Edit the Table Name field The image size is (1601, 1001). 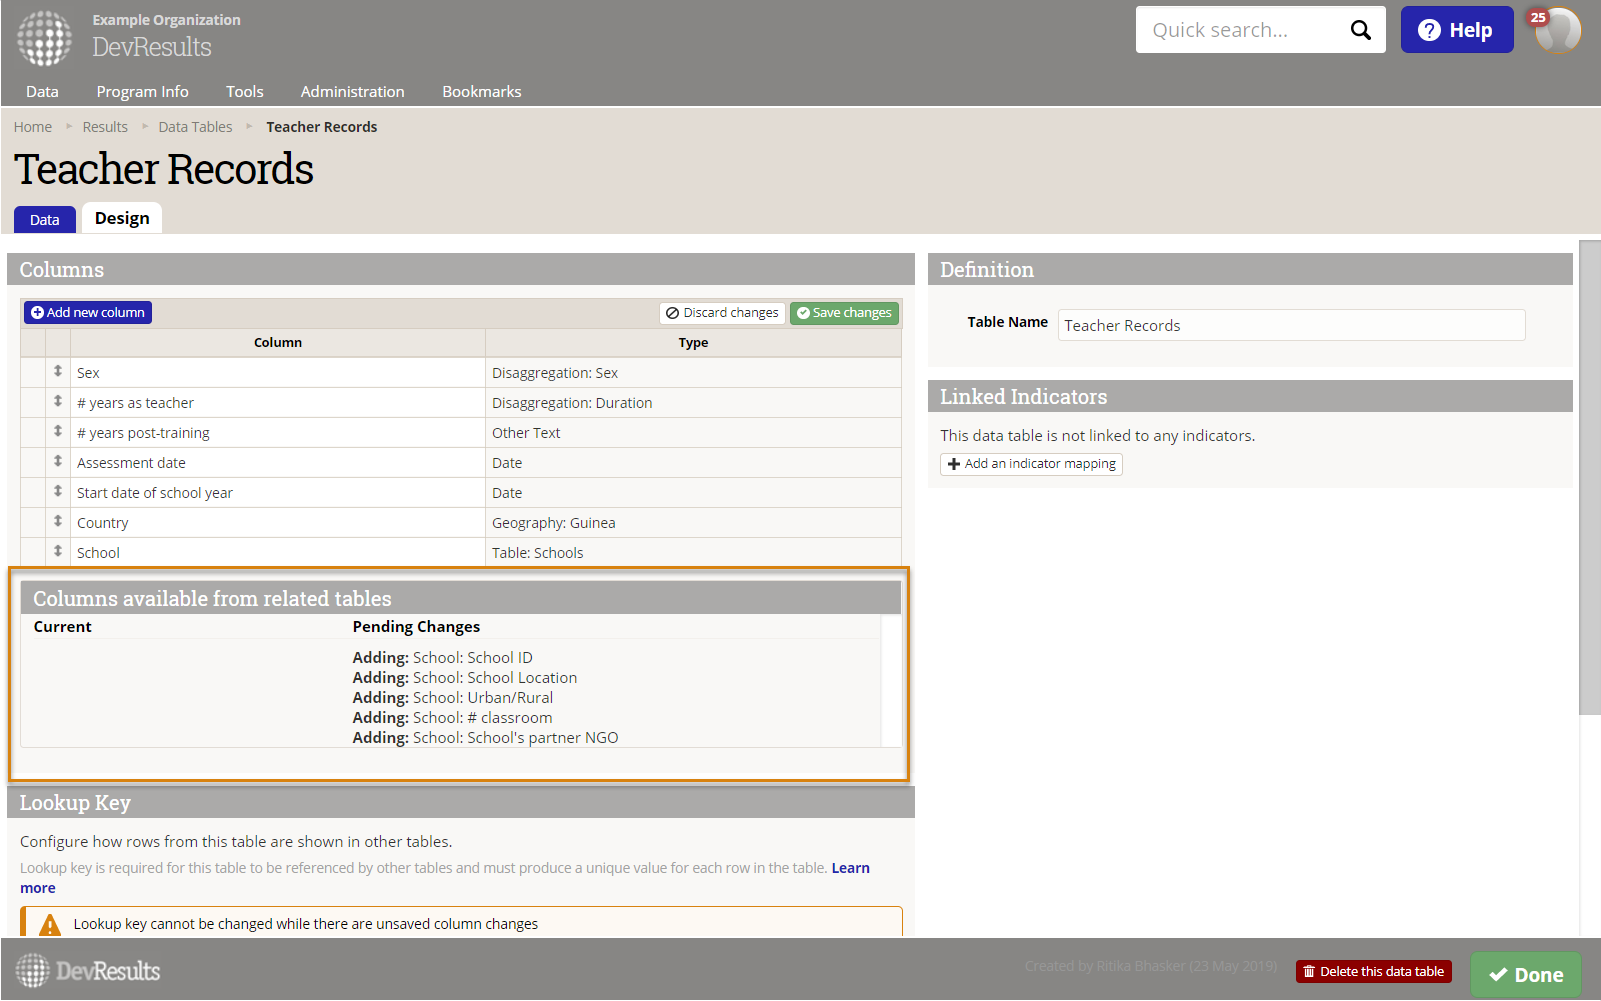(x=1292, y=325)
